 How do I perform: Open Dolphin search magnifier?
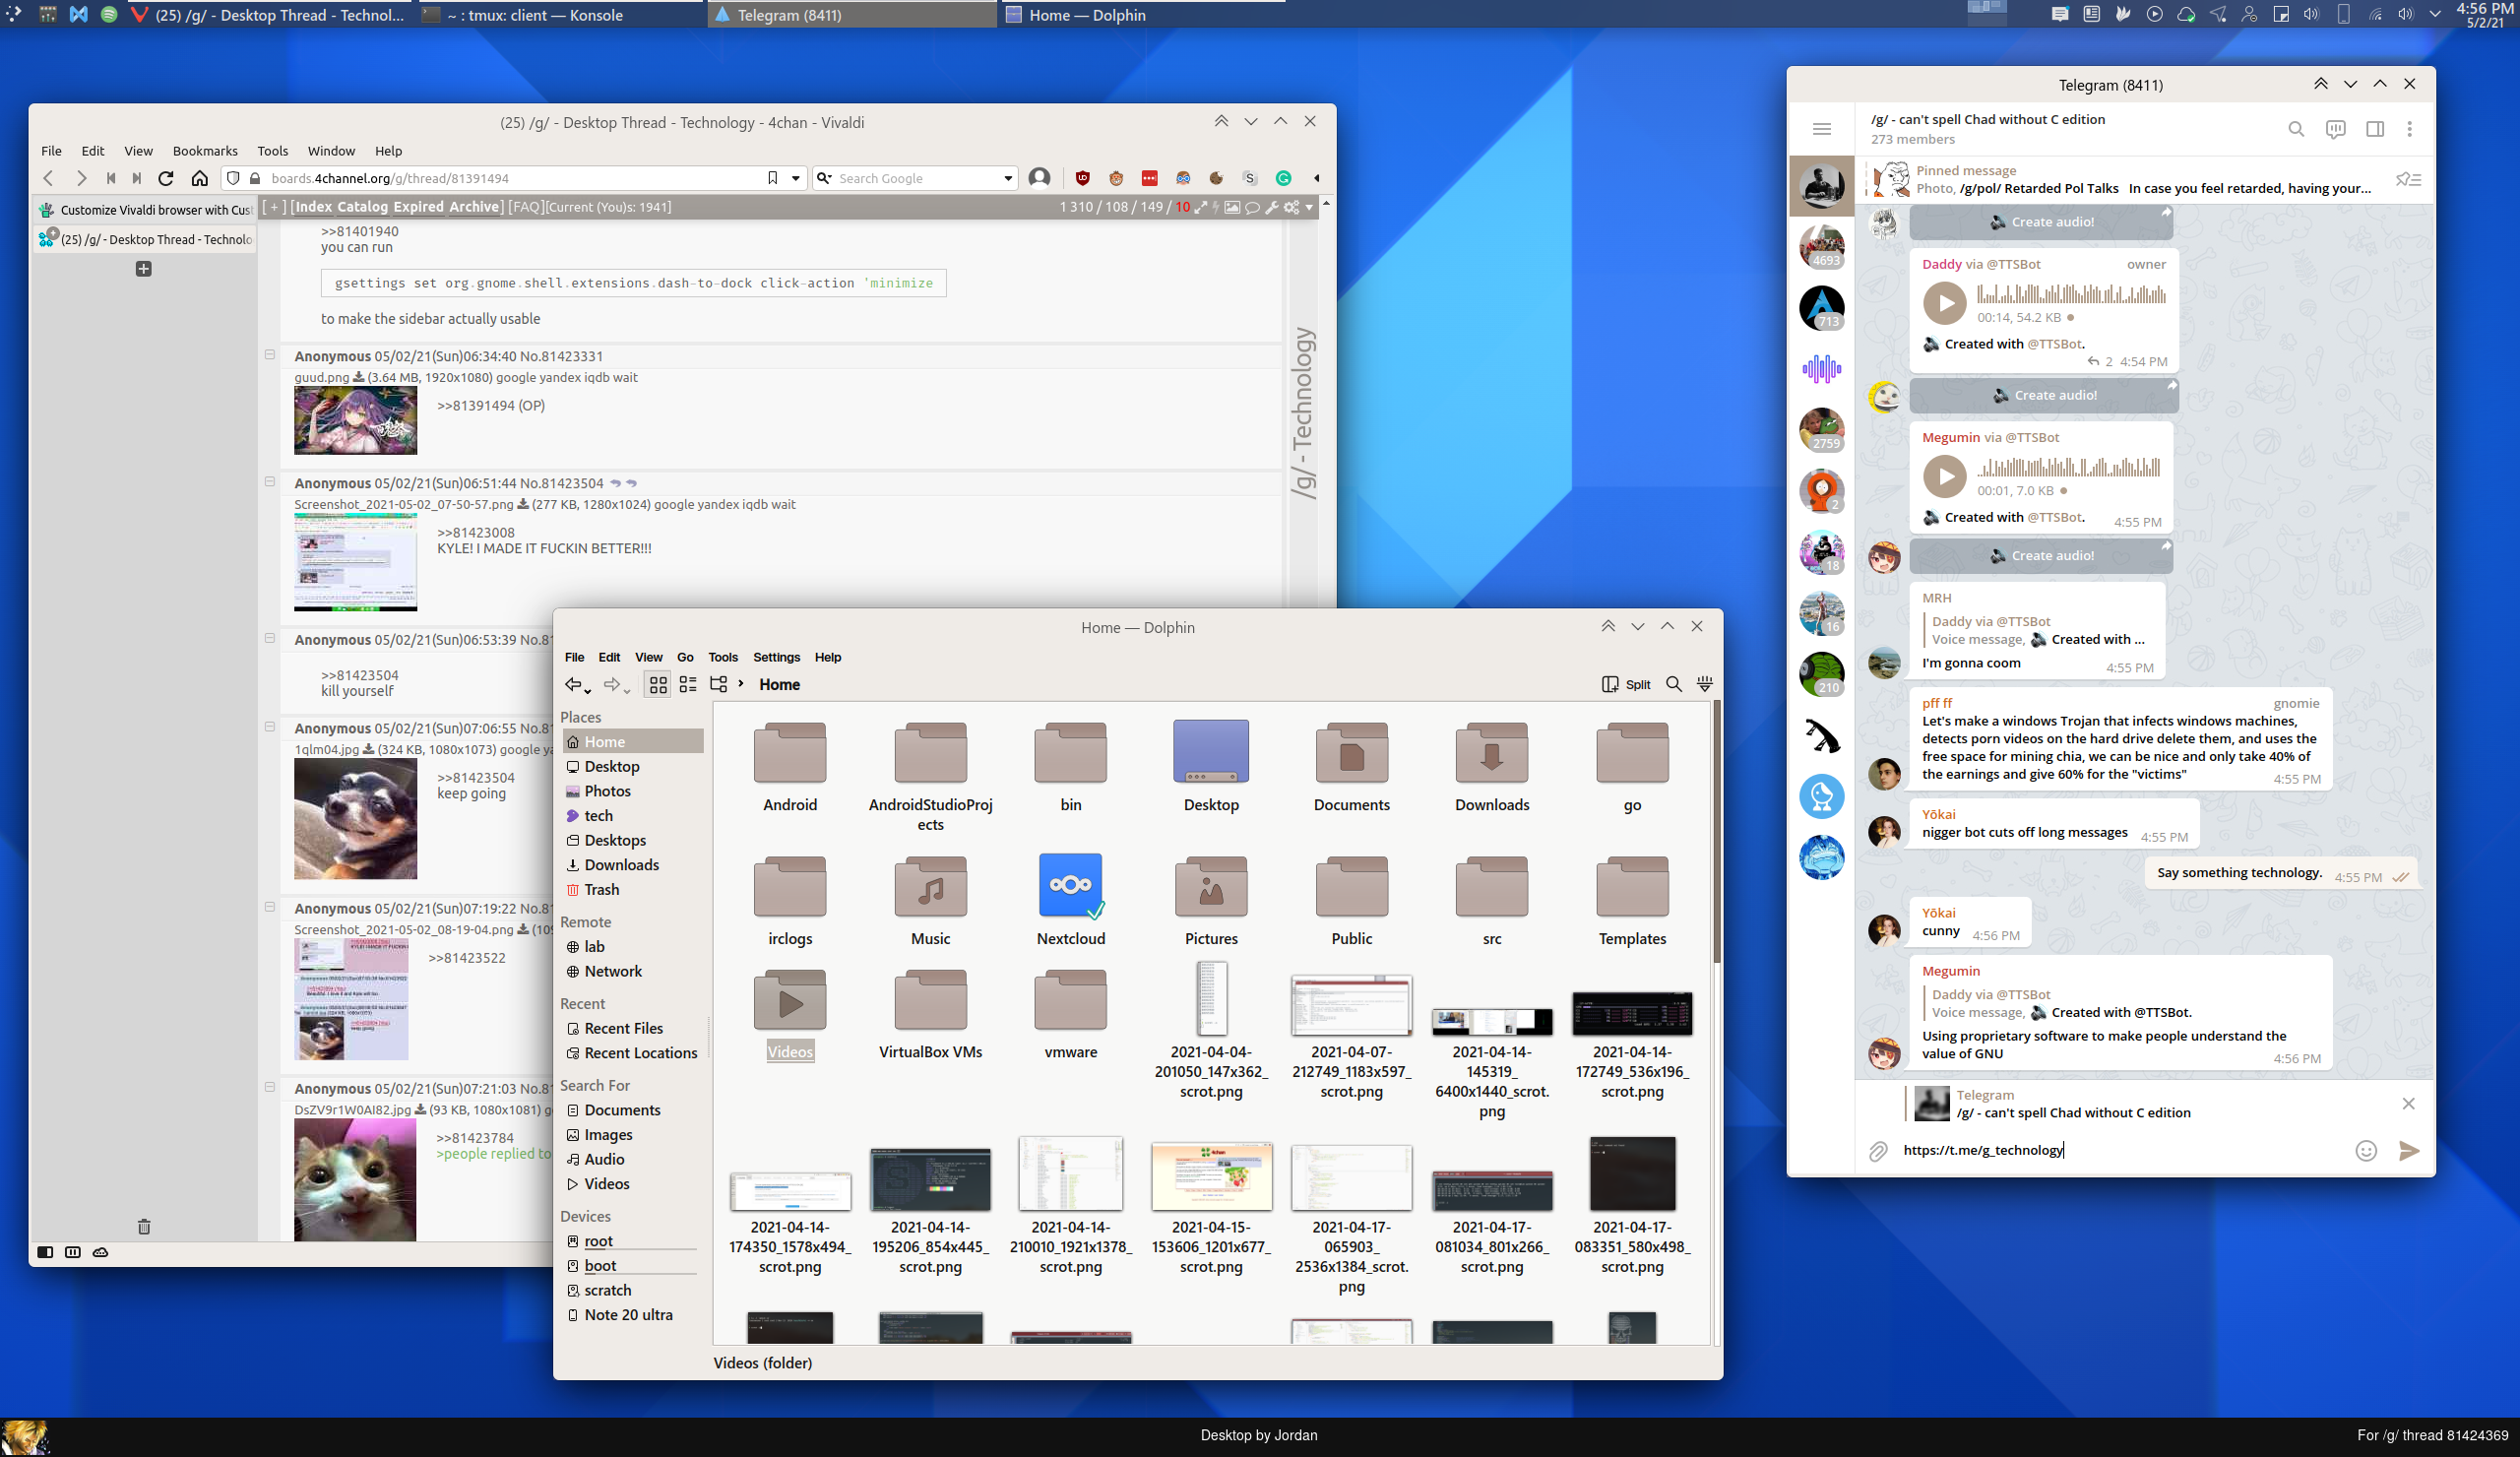pos(1673,684)
